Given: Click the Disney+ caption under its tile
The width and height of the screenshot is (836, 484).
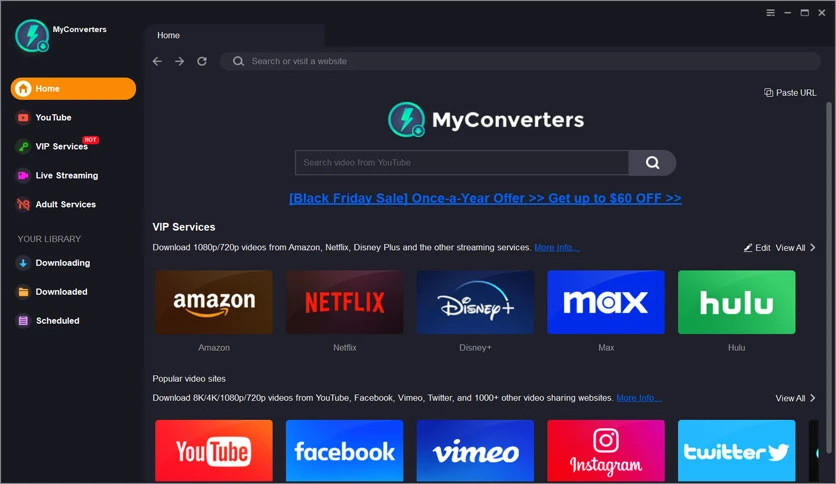Looking at the screenshot, I should click(475, 348).
